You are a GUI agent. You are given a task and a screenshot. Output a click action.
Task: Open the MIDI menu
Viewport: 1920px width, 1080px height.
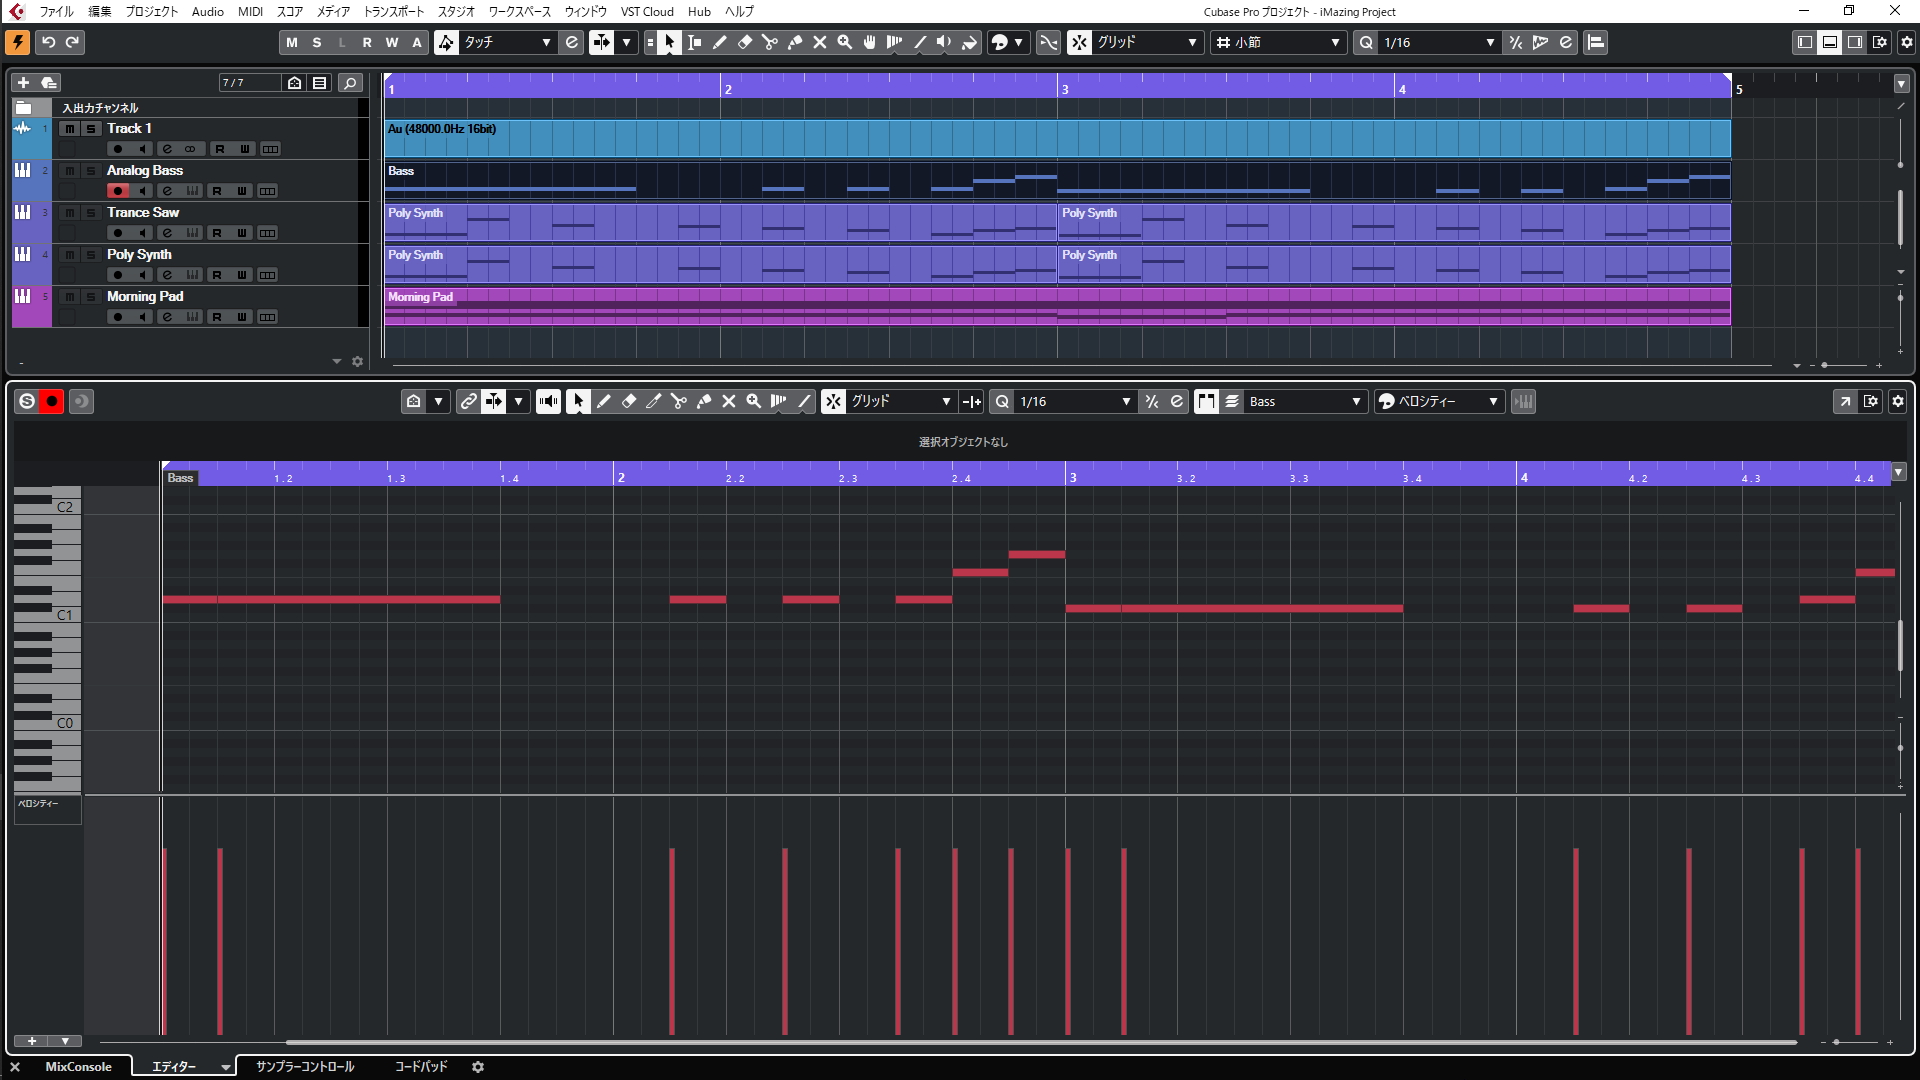click(x=250, y=11)
